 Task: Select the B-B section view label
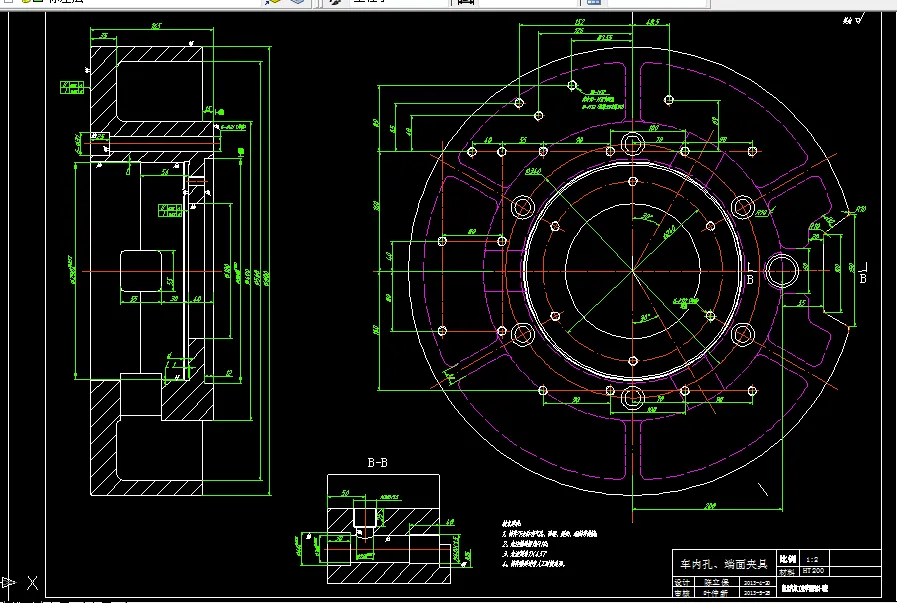point(377,462)
